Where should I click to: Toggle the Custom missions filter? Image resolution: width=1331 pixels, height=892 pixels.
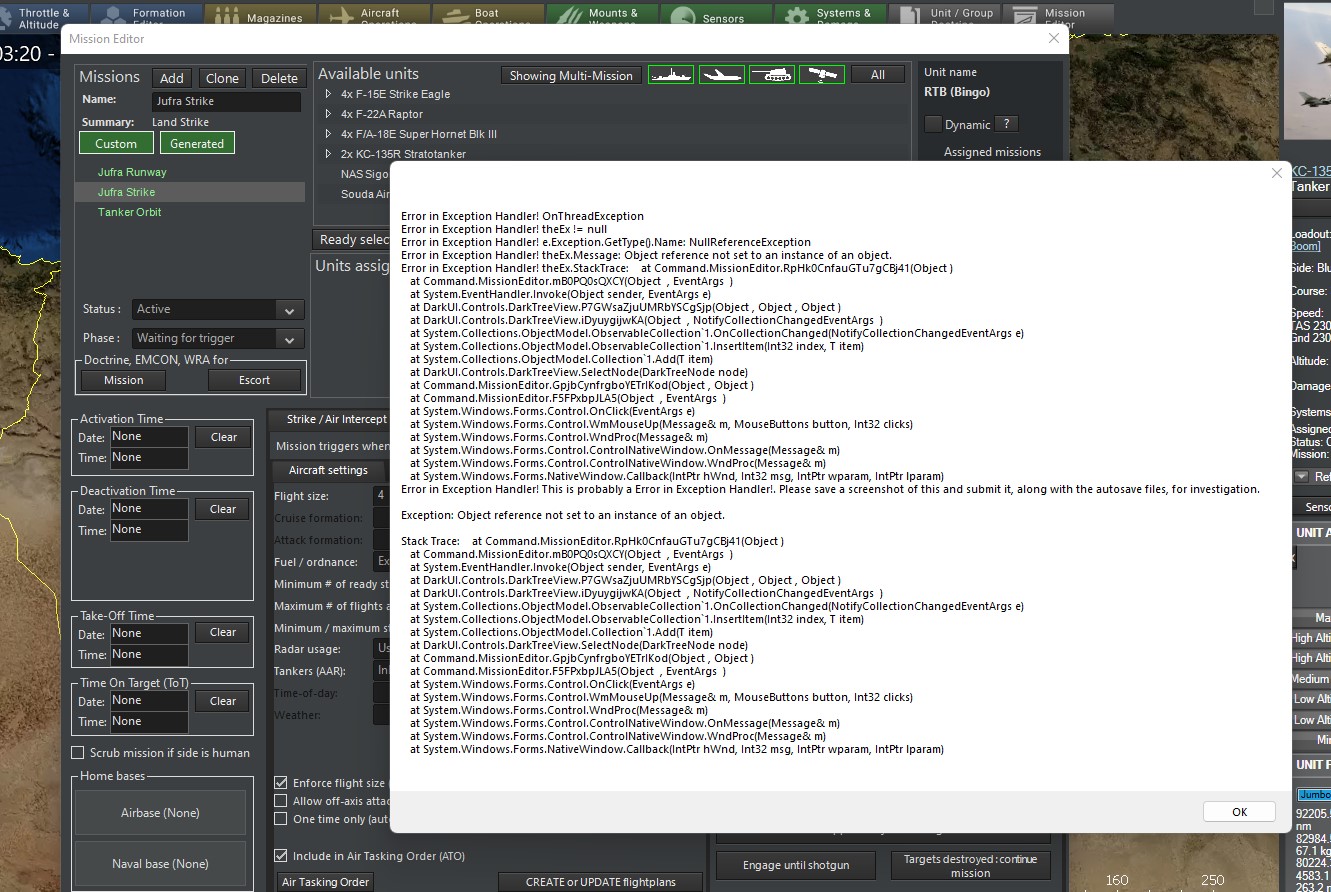pos(116,143)
